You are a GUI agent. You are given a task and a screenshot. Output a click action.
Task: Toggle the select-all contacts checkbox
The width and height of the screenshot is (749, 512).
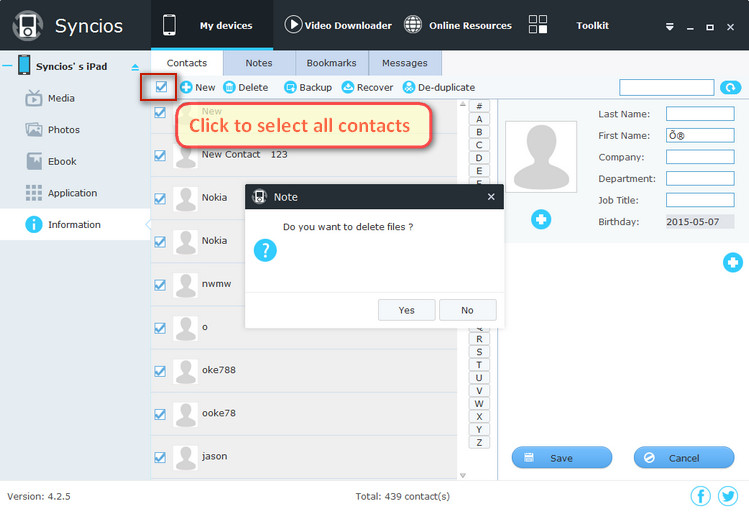(x=161, y=87)
